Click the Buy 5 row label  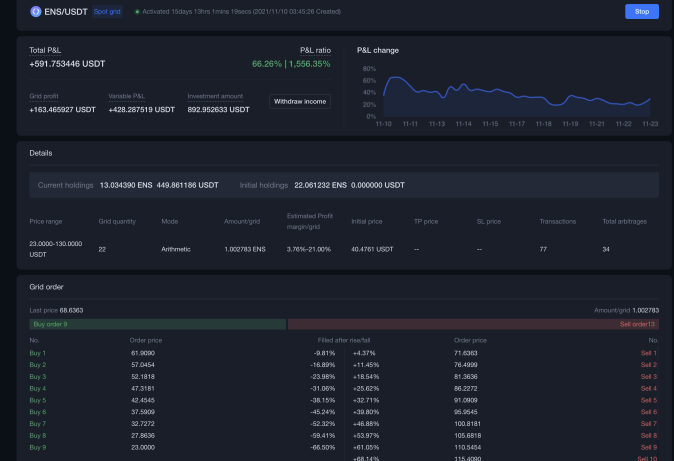[x=38, y=400]
